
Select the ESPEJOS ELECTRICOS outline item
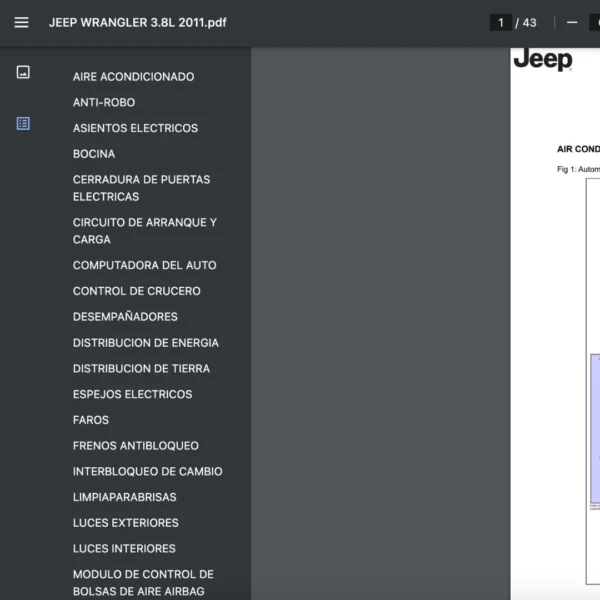click(132, 395)
